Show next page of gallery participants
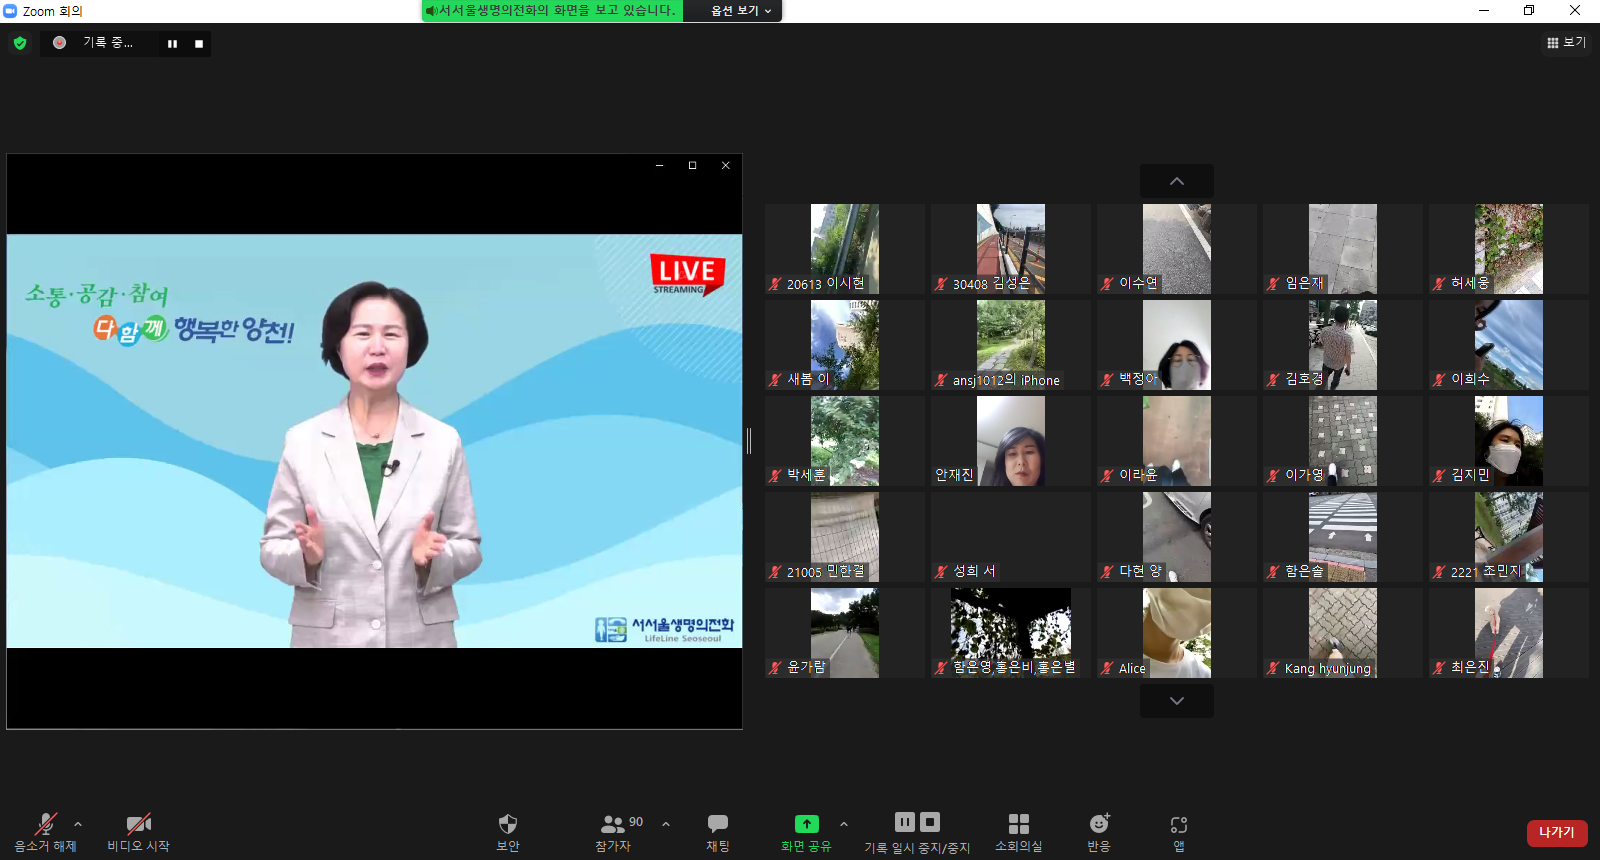This screenshot has width=1600, height=860. (x=1177, y=701)
